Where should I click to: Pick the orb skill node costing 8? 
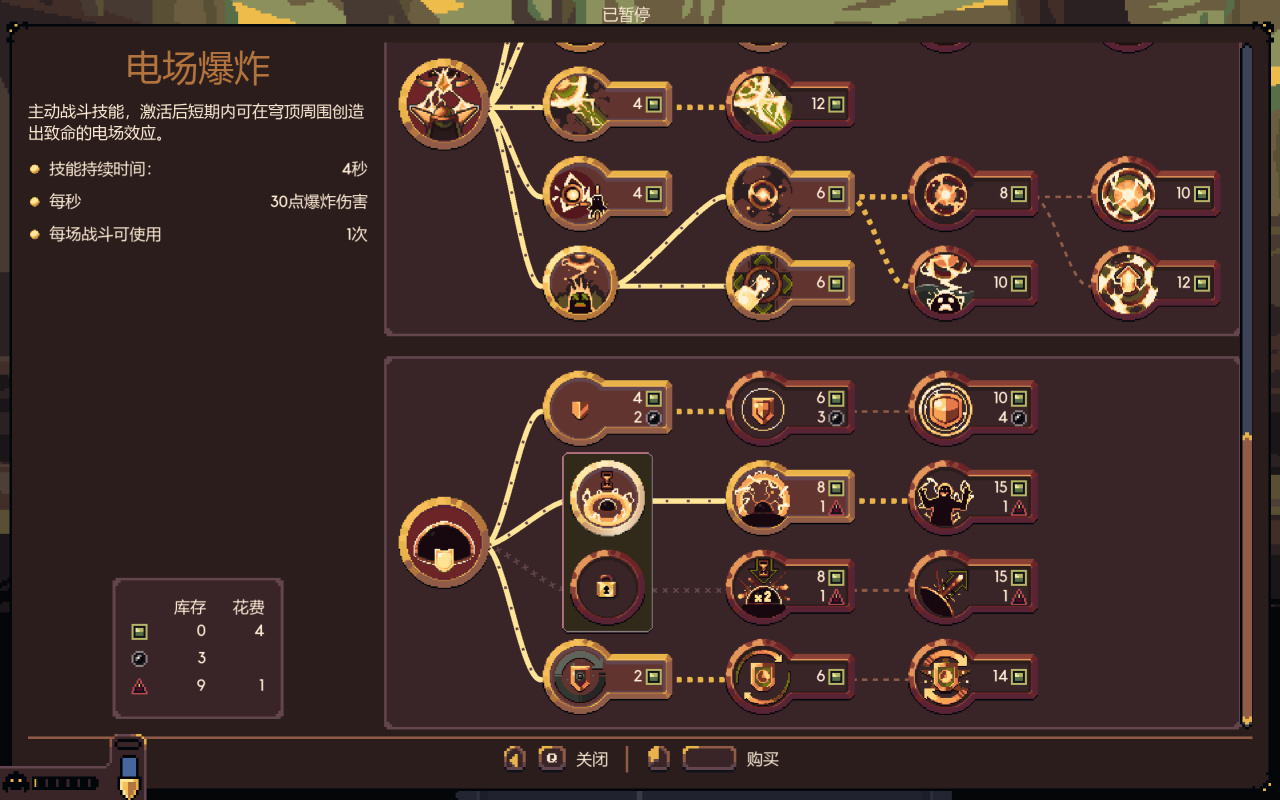(x=973, y=193)
